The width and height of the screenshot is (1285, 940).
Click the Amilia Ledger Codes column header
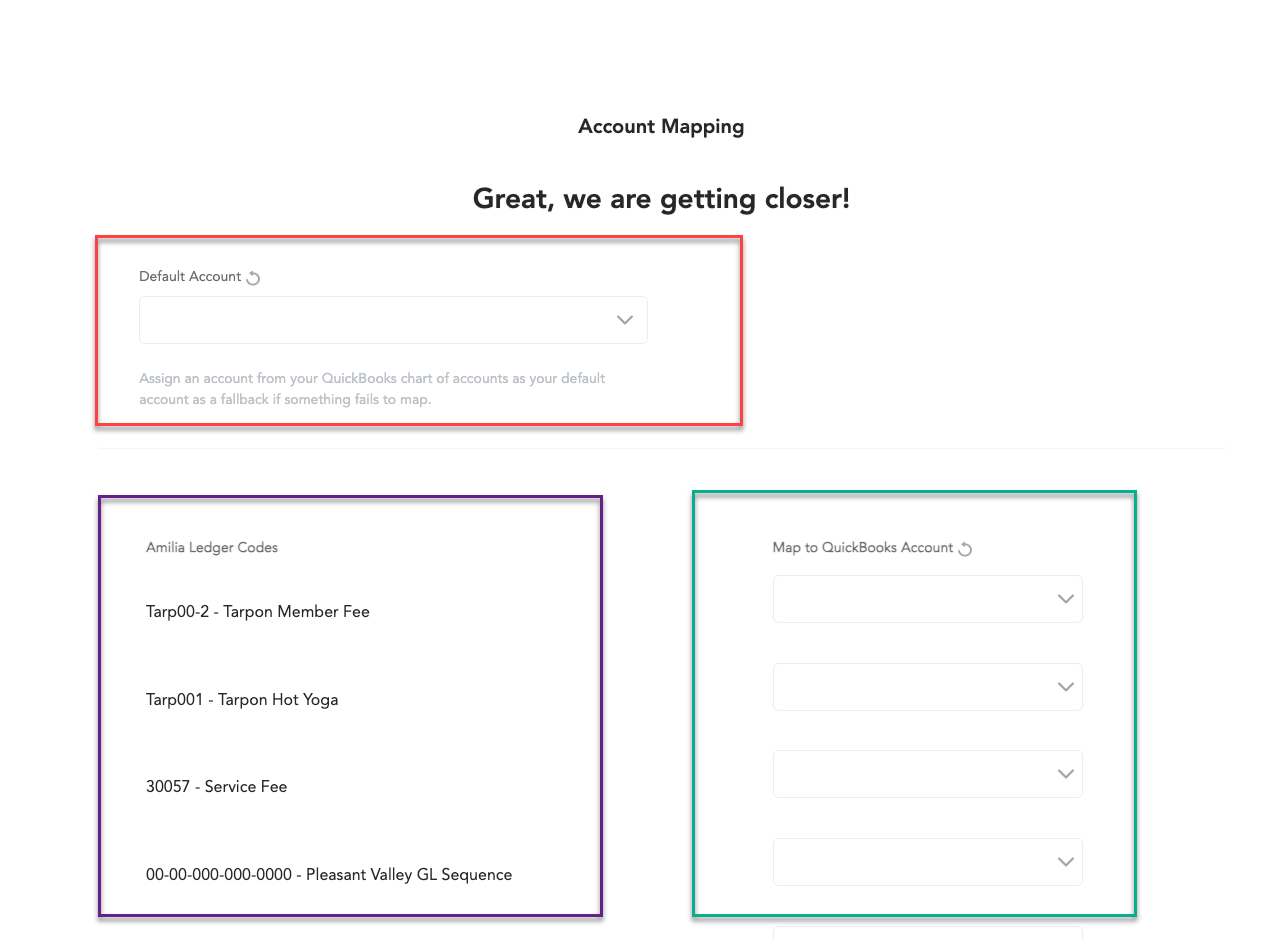click(212, 548)
